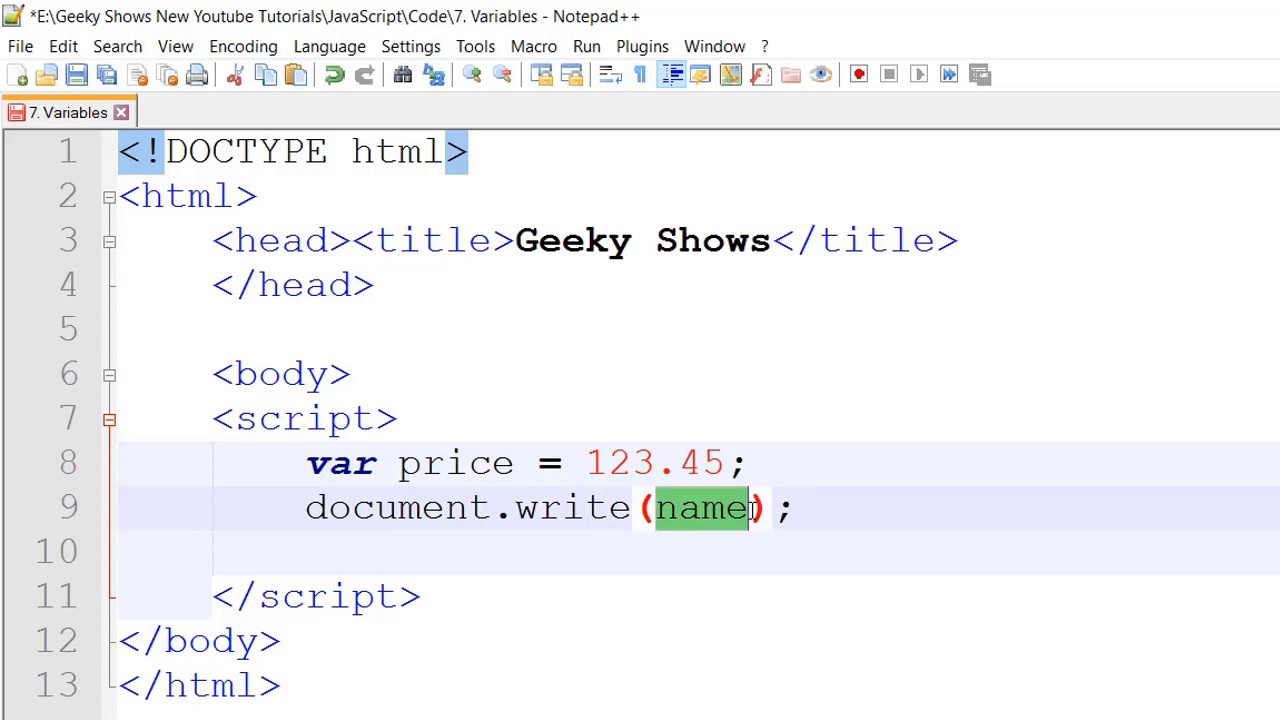Collapse the script fold marker on line 7
Screen dimensions: 1280x720
tap(109, 420)
